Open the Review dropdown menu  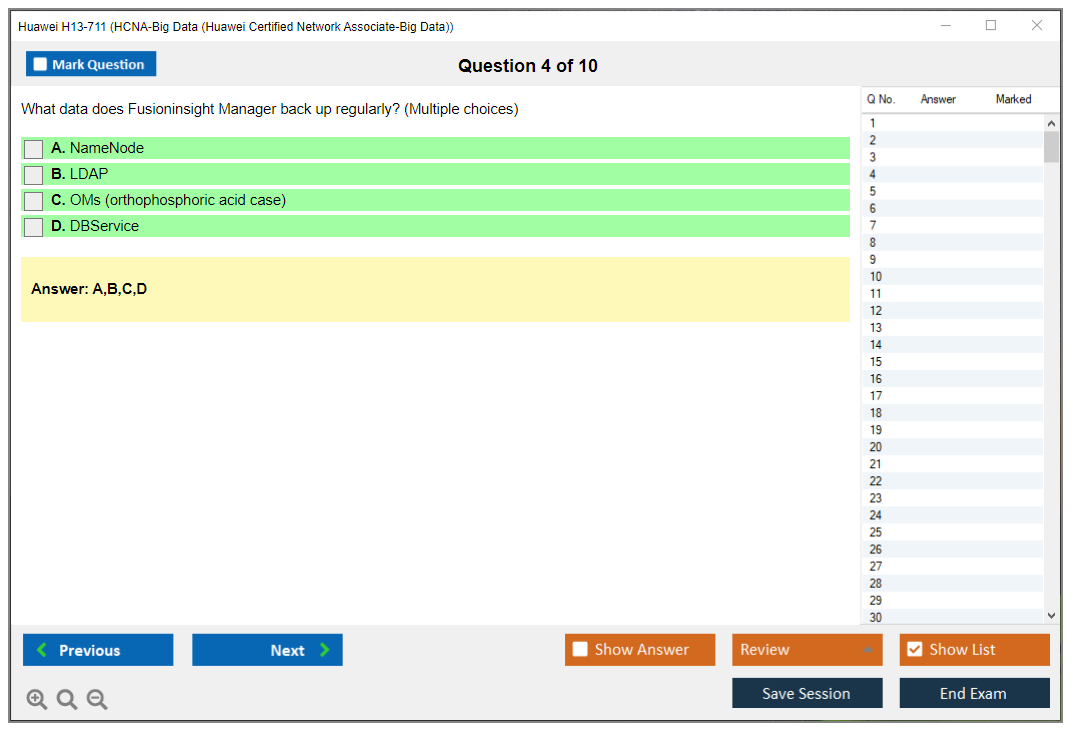(x=807, y=650)
